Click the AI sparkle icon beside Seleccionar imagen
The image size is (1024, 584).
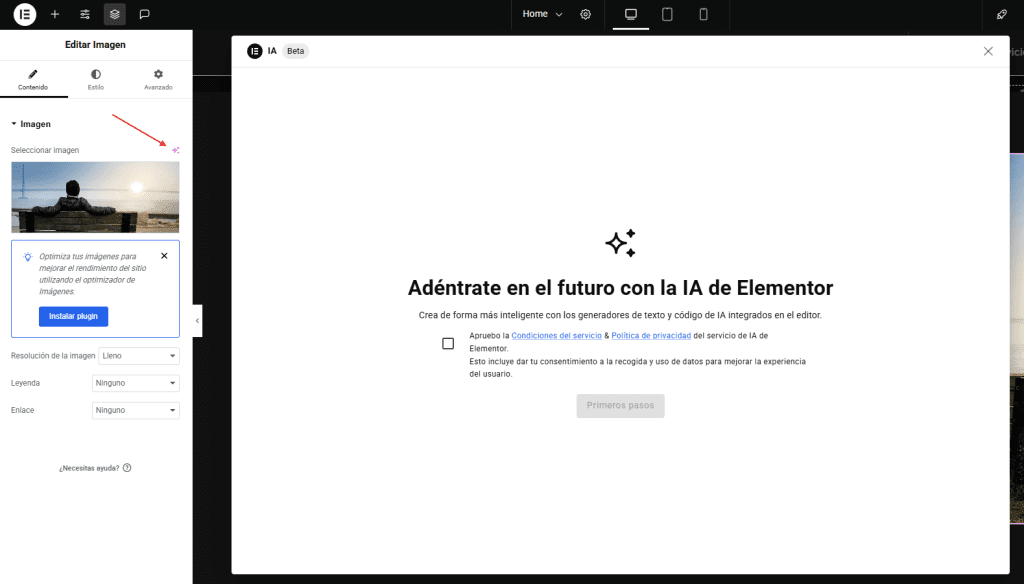click(175, 150)
